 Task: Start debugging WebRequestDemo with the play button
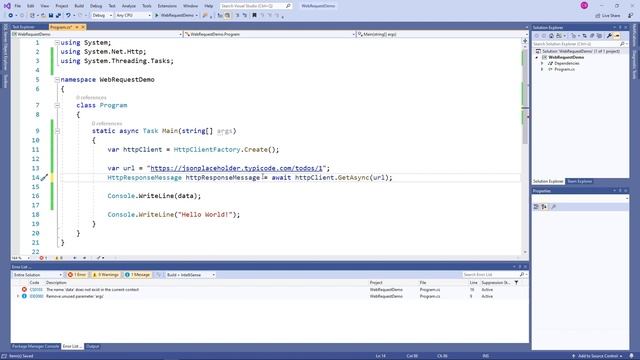coord(156,16)
